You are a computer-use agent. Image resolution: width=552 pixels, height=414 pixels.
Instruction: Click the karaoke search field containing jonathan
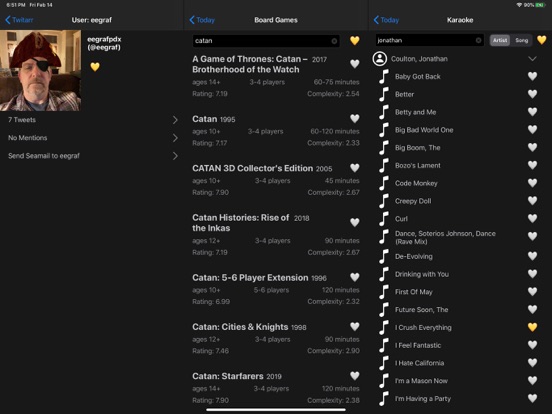(x=429, y=40)
